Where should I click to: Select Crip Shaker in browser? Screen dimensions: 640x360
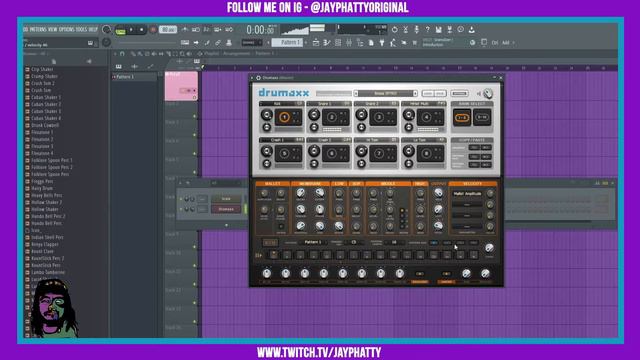click(x=42, y=69)
